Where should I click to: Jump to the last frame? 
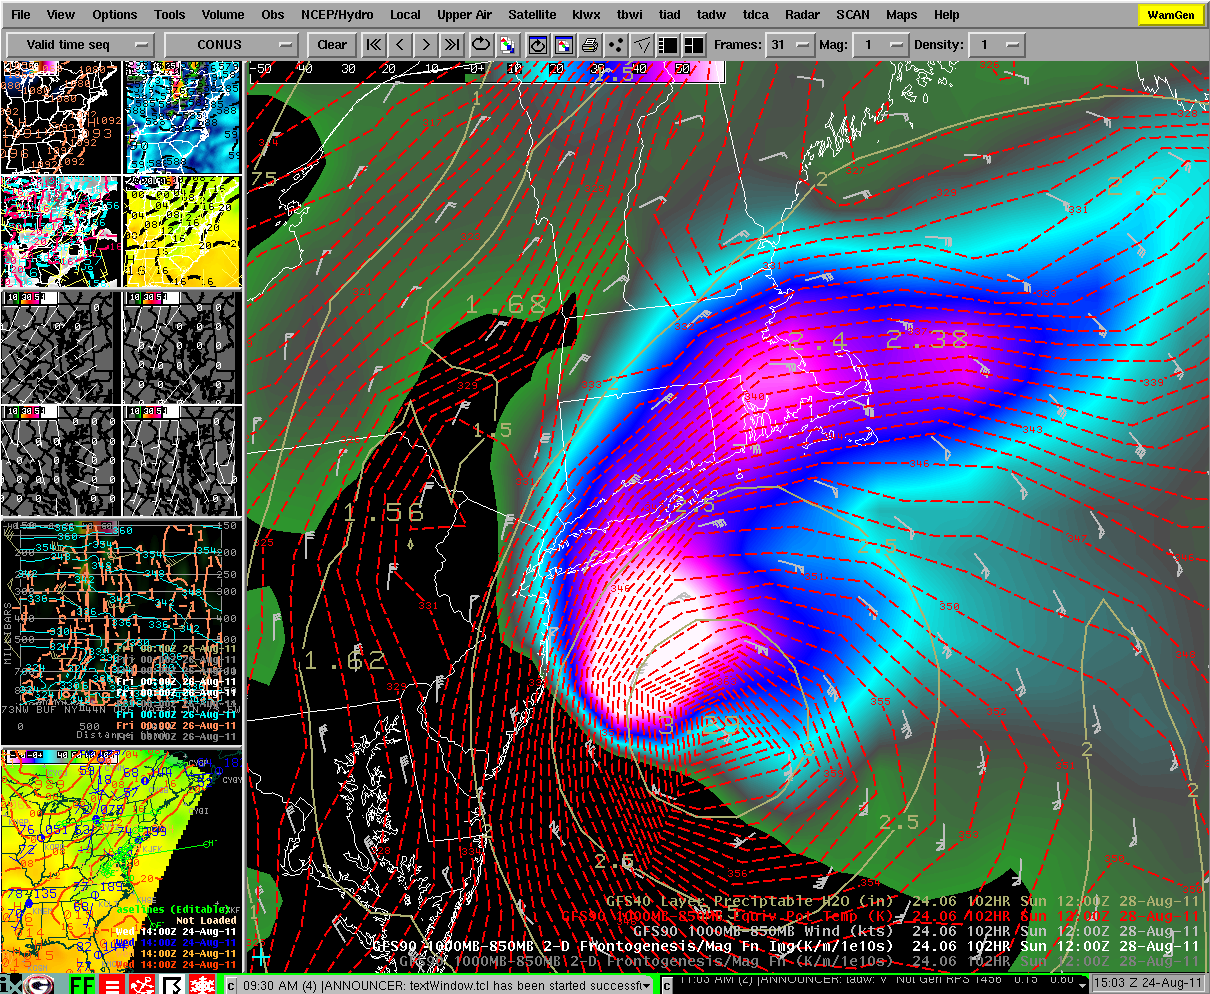[x=452, y=45]
